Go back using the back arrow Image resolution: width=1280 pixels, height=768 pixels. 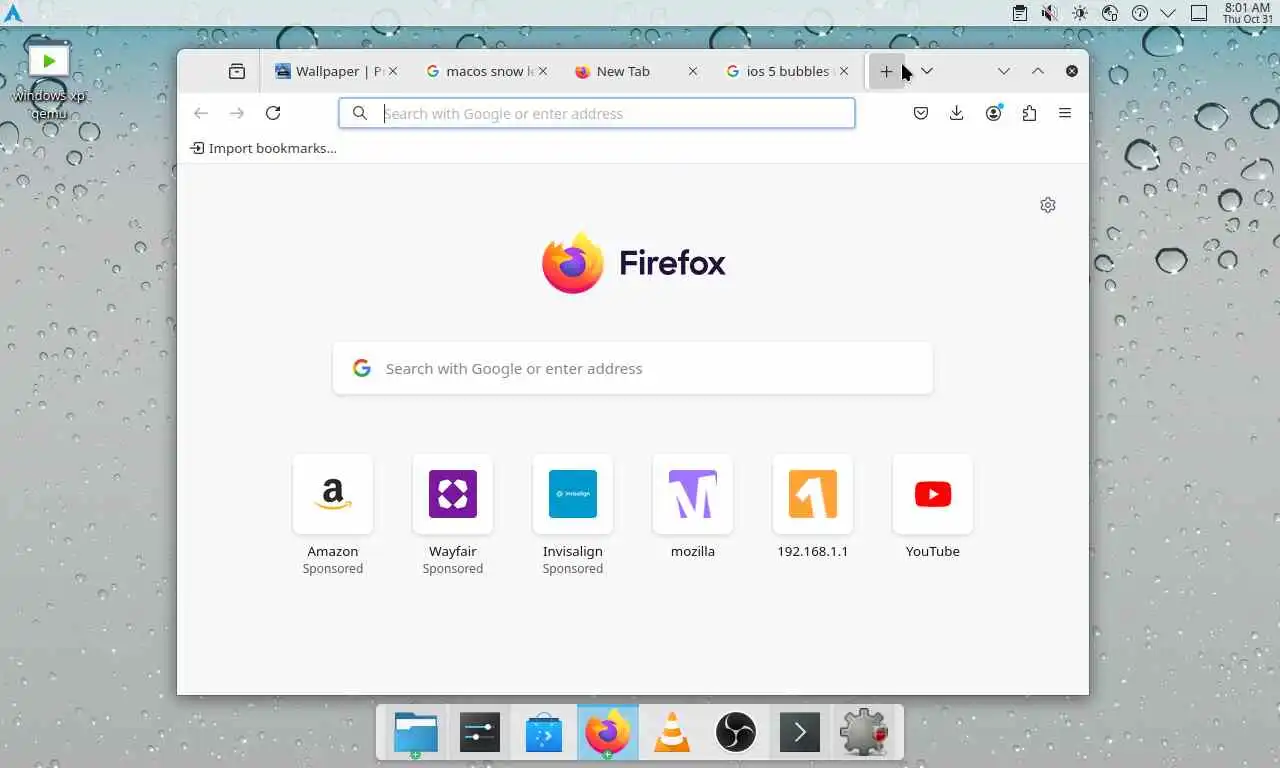point(201,113)
